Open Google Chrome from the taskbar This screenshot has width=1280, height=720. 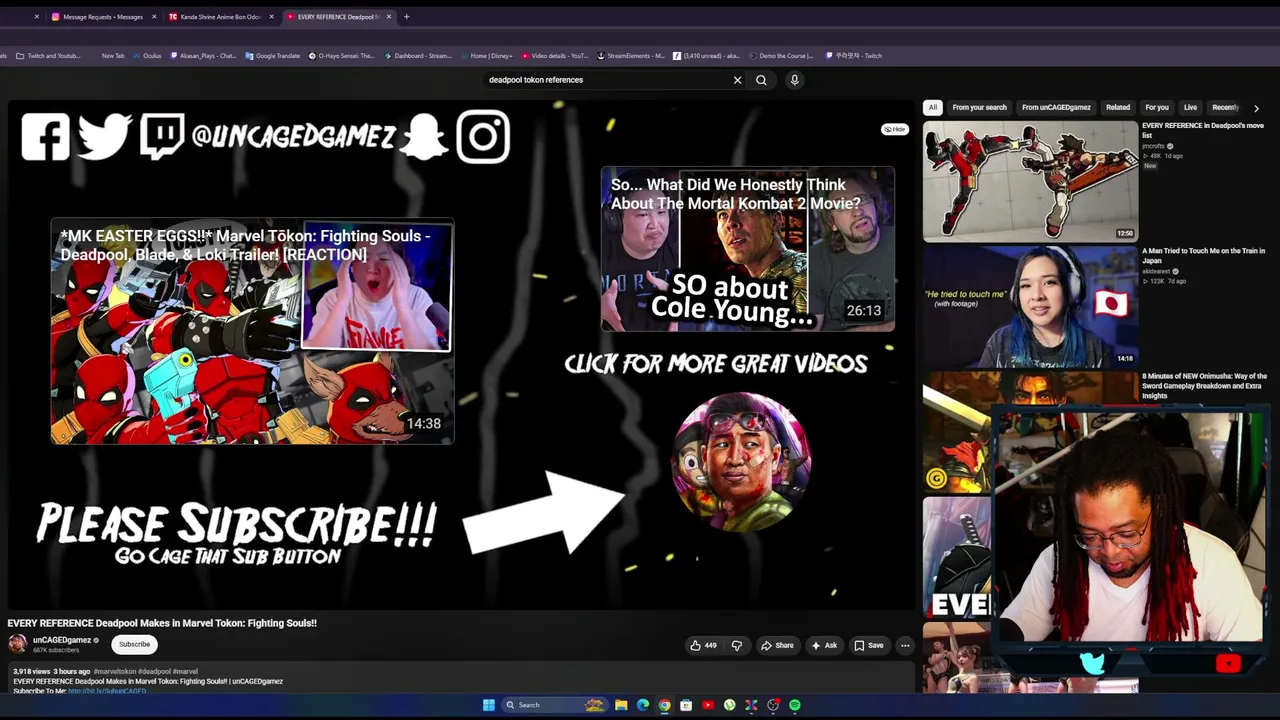click(664, 705)
